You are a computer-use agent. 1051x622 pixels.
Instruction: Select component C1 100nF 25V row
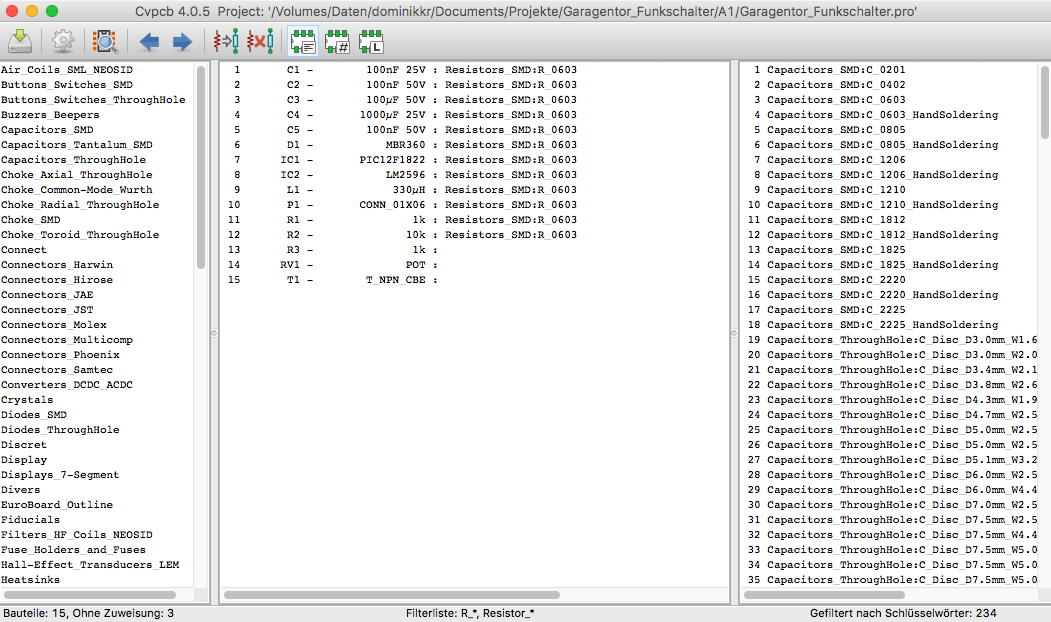tap(402, 70)
